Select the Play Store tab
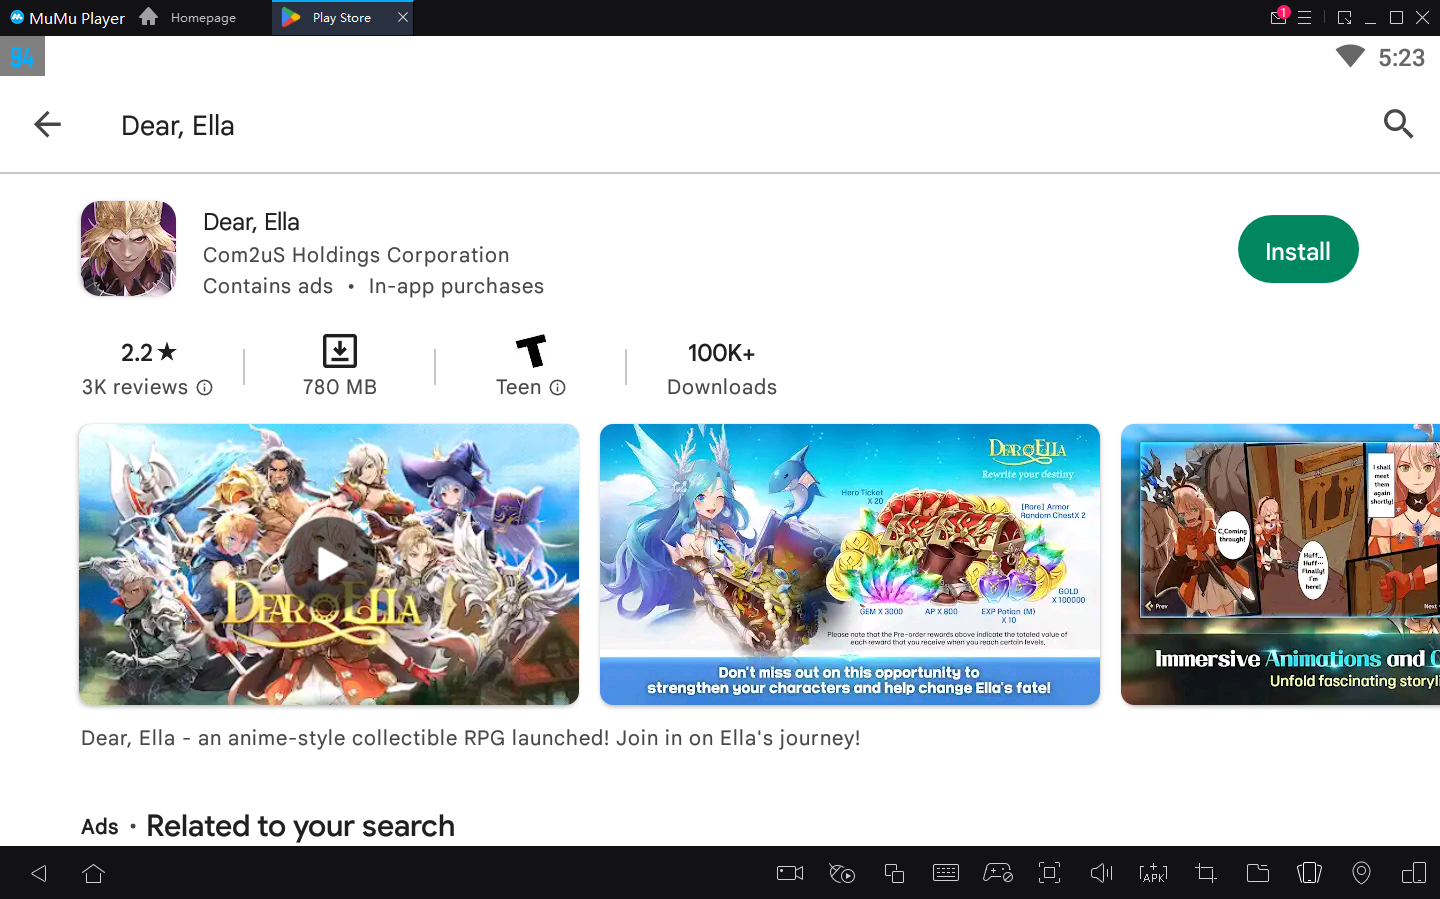This screenshot has width=1440, height=899. click(x=341, y=18)
